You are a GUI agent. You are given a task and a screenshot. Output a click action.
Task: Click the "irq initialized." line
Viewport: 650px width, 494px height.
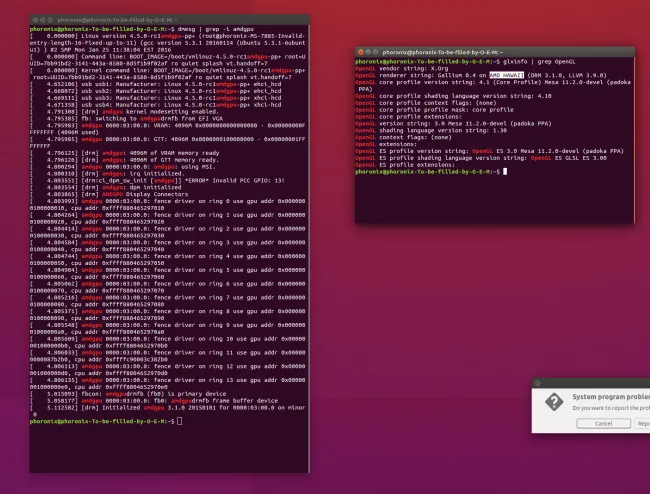point(107,174)
